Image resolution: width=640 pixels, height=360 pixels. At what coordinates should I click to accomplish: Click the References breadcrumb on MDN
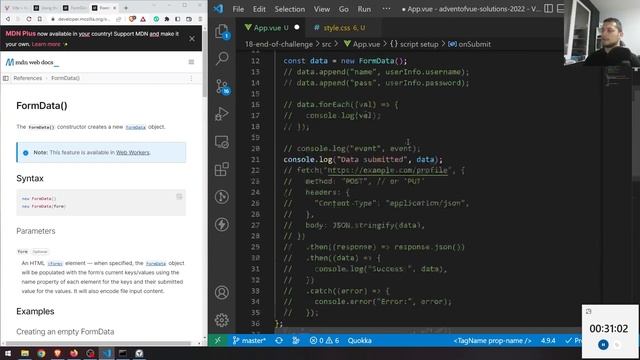[x=27, y=78]
